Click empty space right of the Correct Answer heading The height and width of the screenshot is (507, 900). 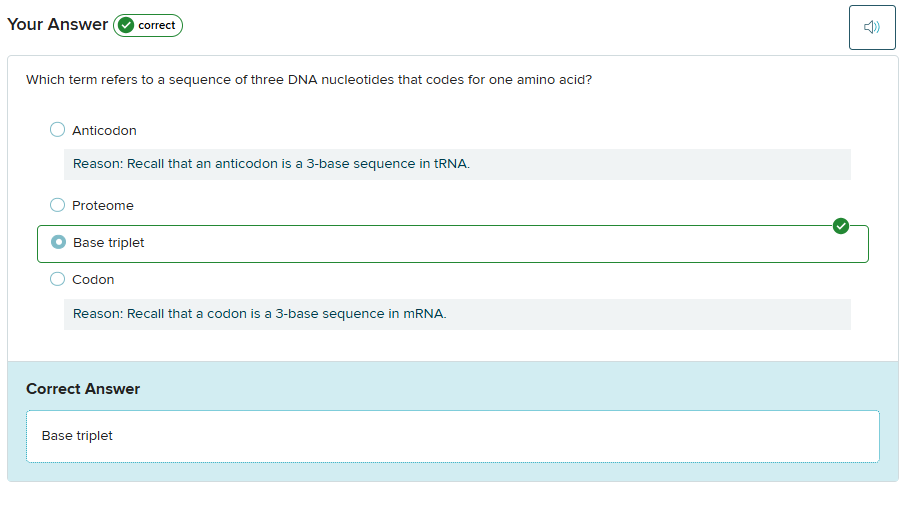pos(500,389)
